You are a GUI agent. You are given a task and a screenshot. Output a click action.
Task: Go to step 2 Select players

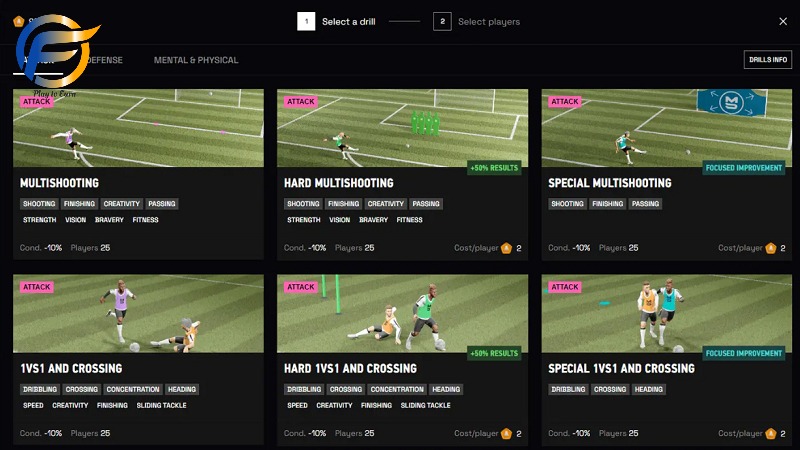(477, 21)
